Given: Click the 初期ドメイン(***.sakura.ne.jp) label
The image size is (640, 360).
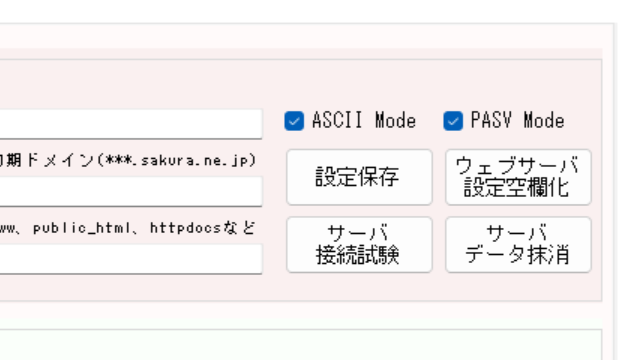Looking at the screenshot, I should (128, 160).
